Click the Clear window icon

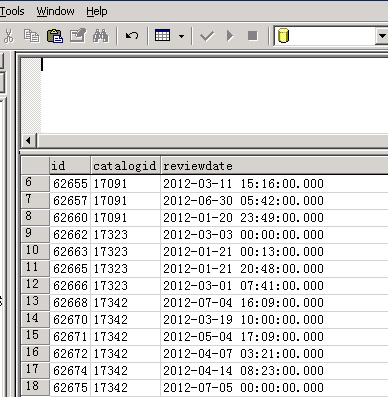pos(78,36)
